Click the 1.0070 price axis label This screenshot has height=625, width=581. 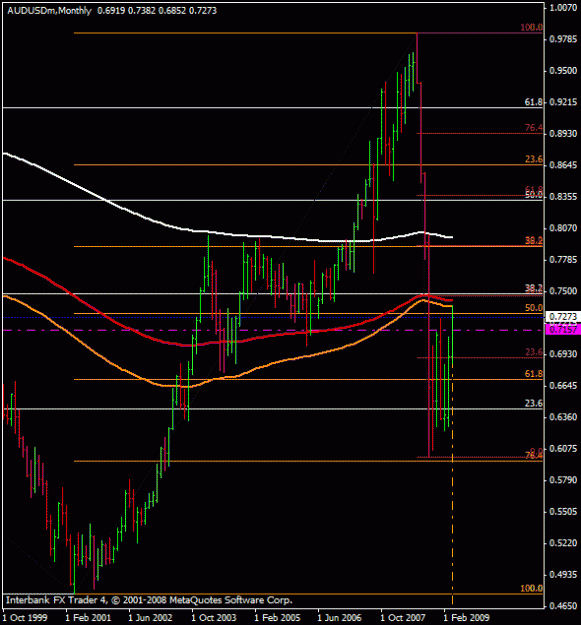563,8
